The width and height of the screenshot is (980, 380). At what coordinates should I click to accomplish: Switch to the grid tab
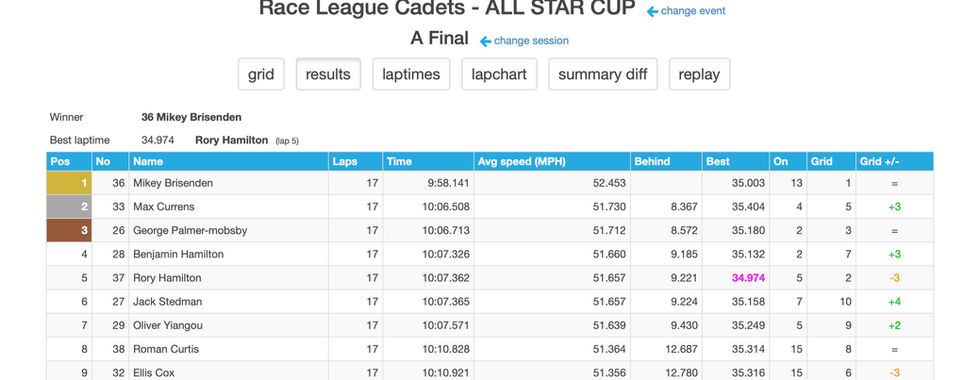[261, 74]
